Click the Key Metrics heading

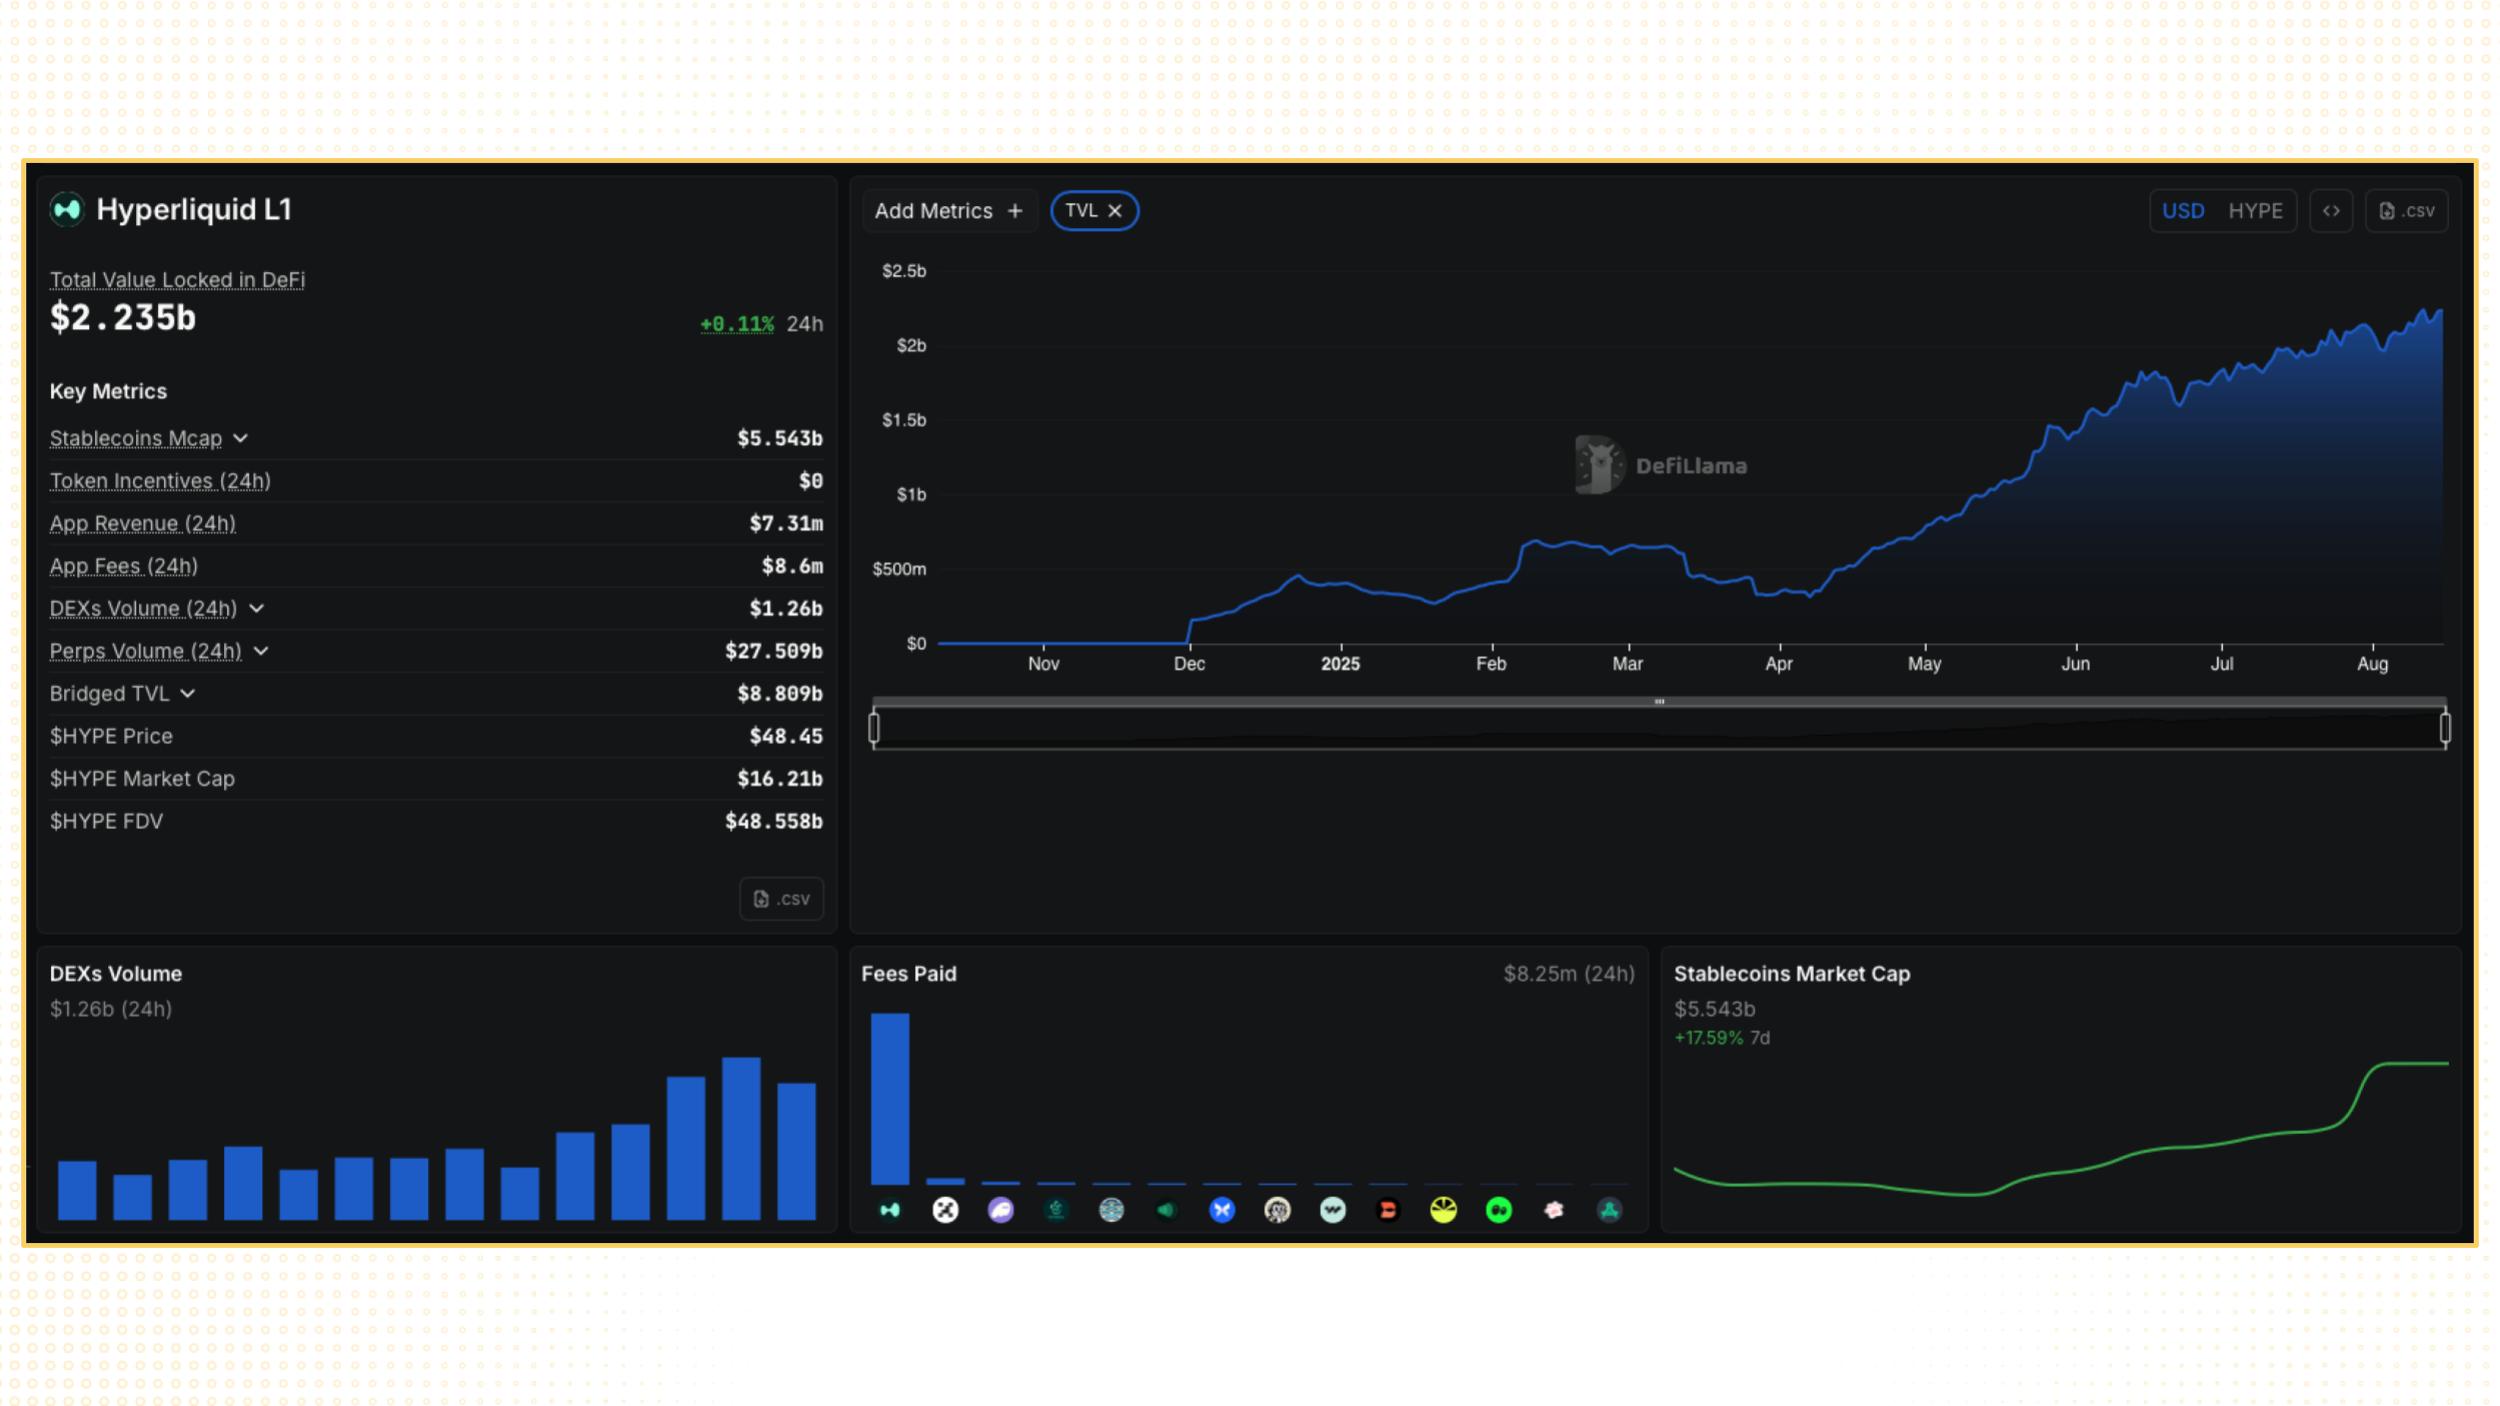coord(108,391)
